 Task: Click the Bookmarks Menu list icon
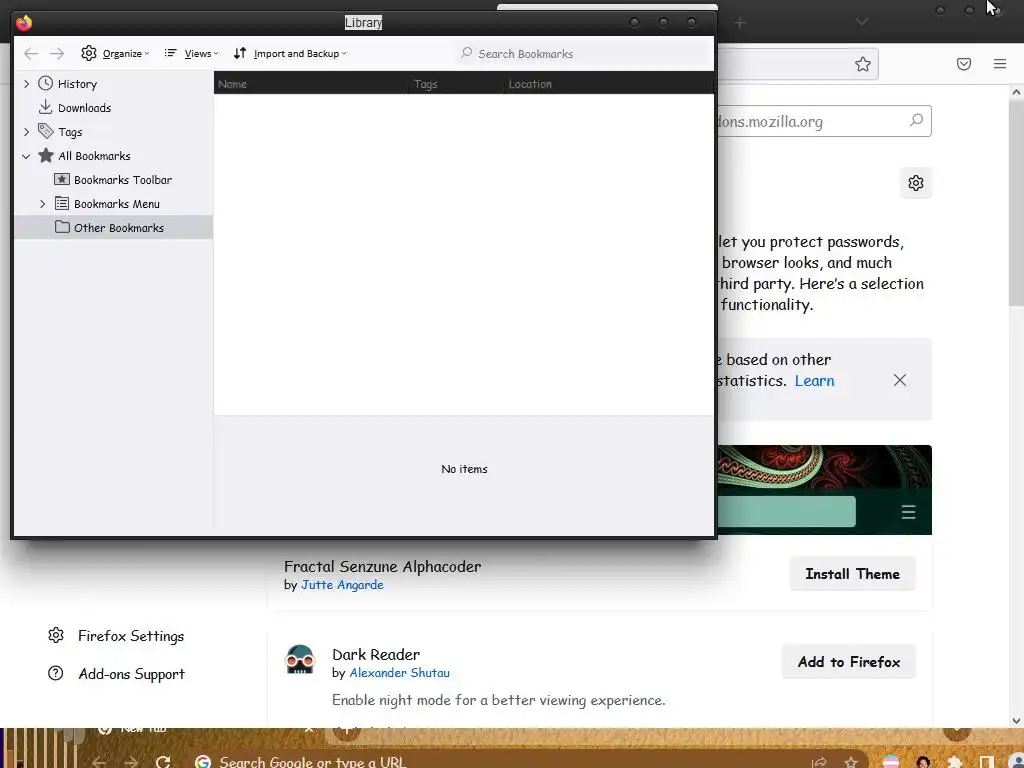point(62,203)
